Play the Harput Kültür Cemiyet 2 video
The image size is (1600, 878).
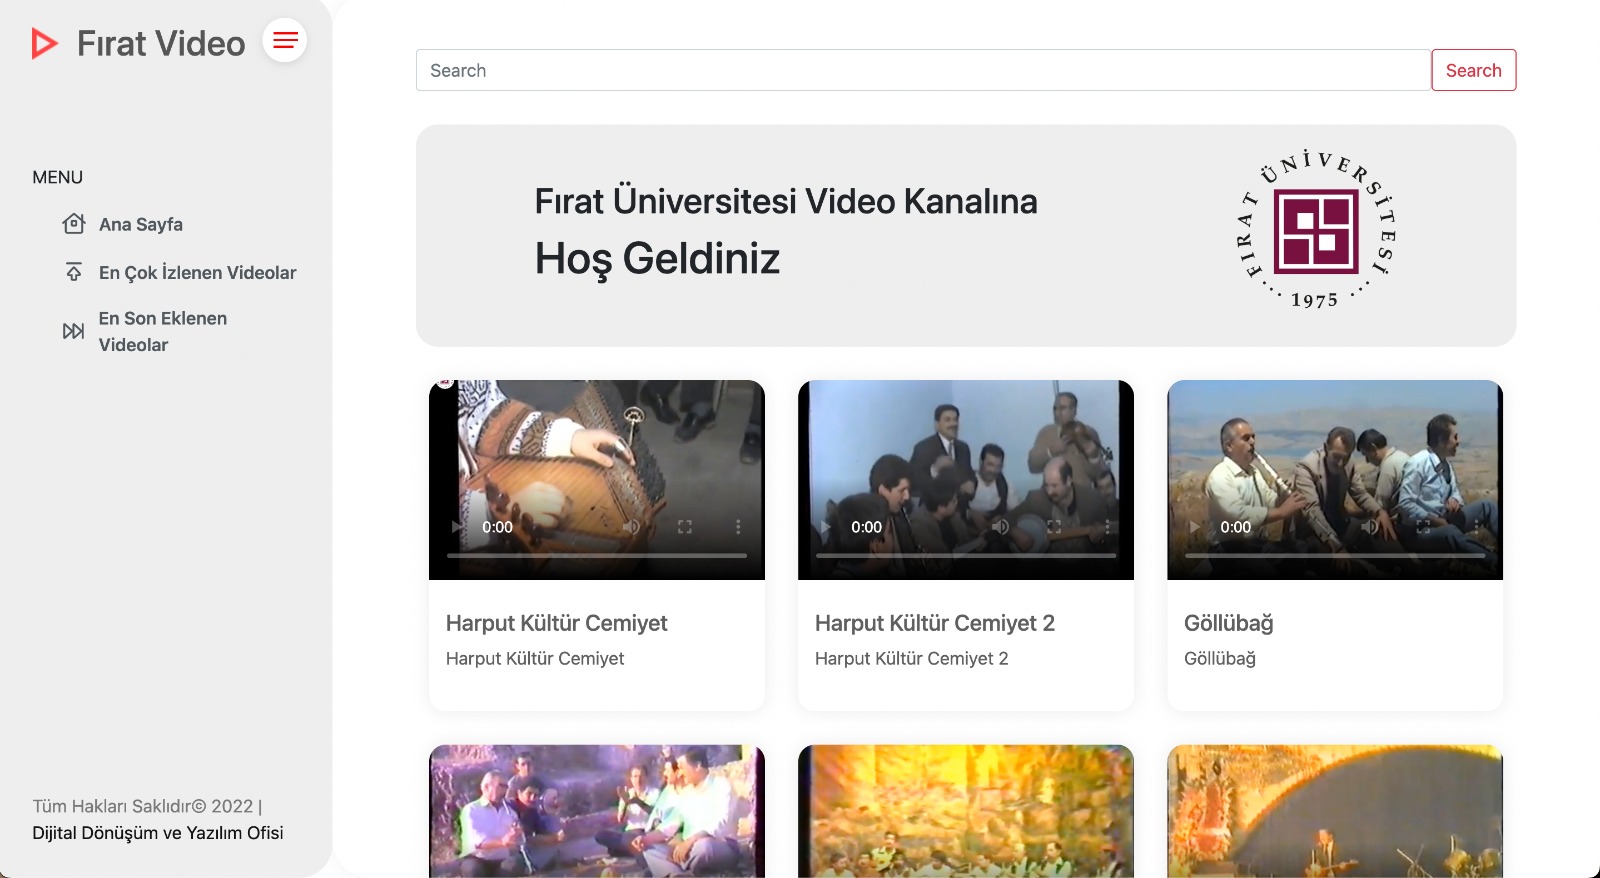(x=827, y=527)
